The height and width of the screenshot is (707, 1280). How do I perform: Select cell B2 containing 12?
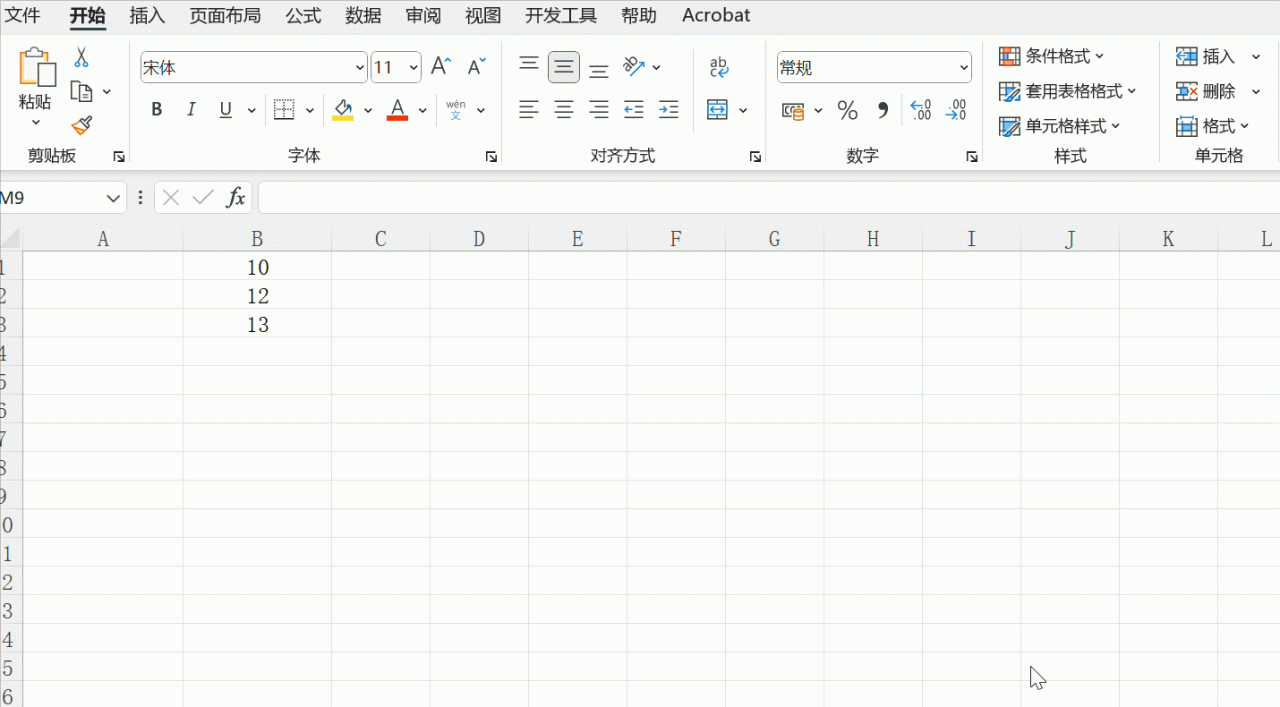[x=257, y=296]
